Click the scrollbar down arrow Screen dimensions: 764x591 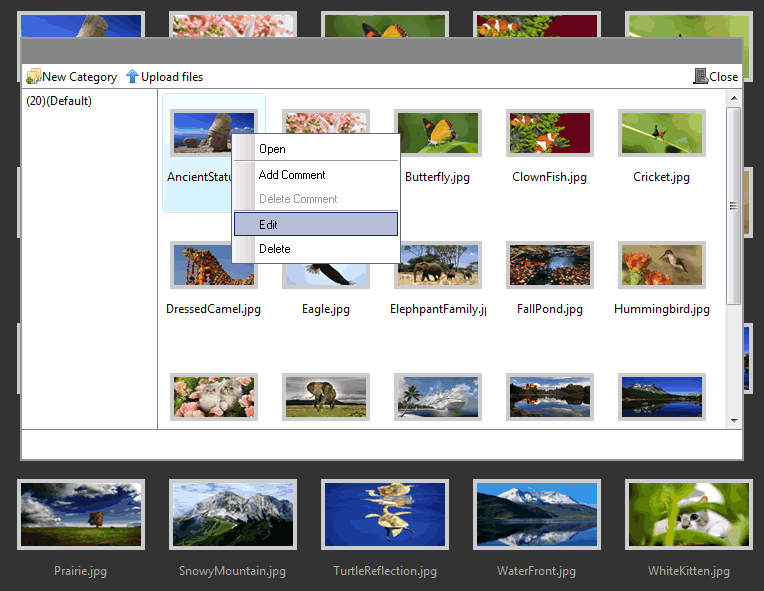tap(733, 421)
